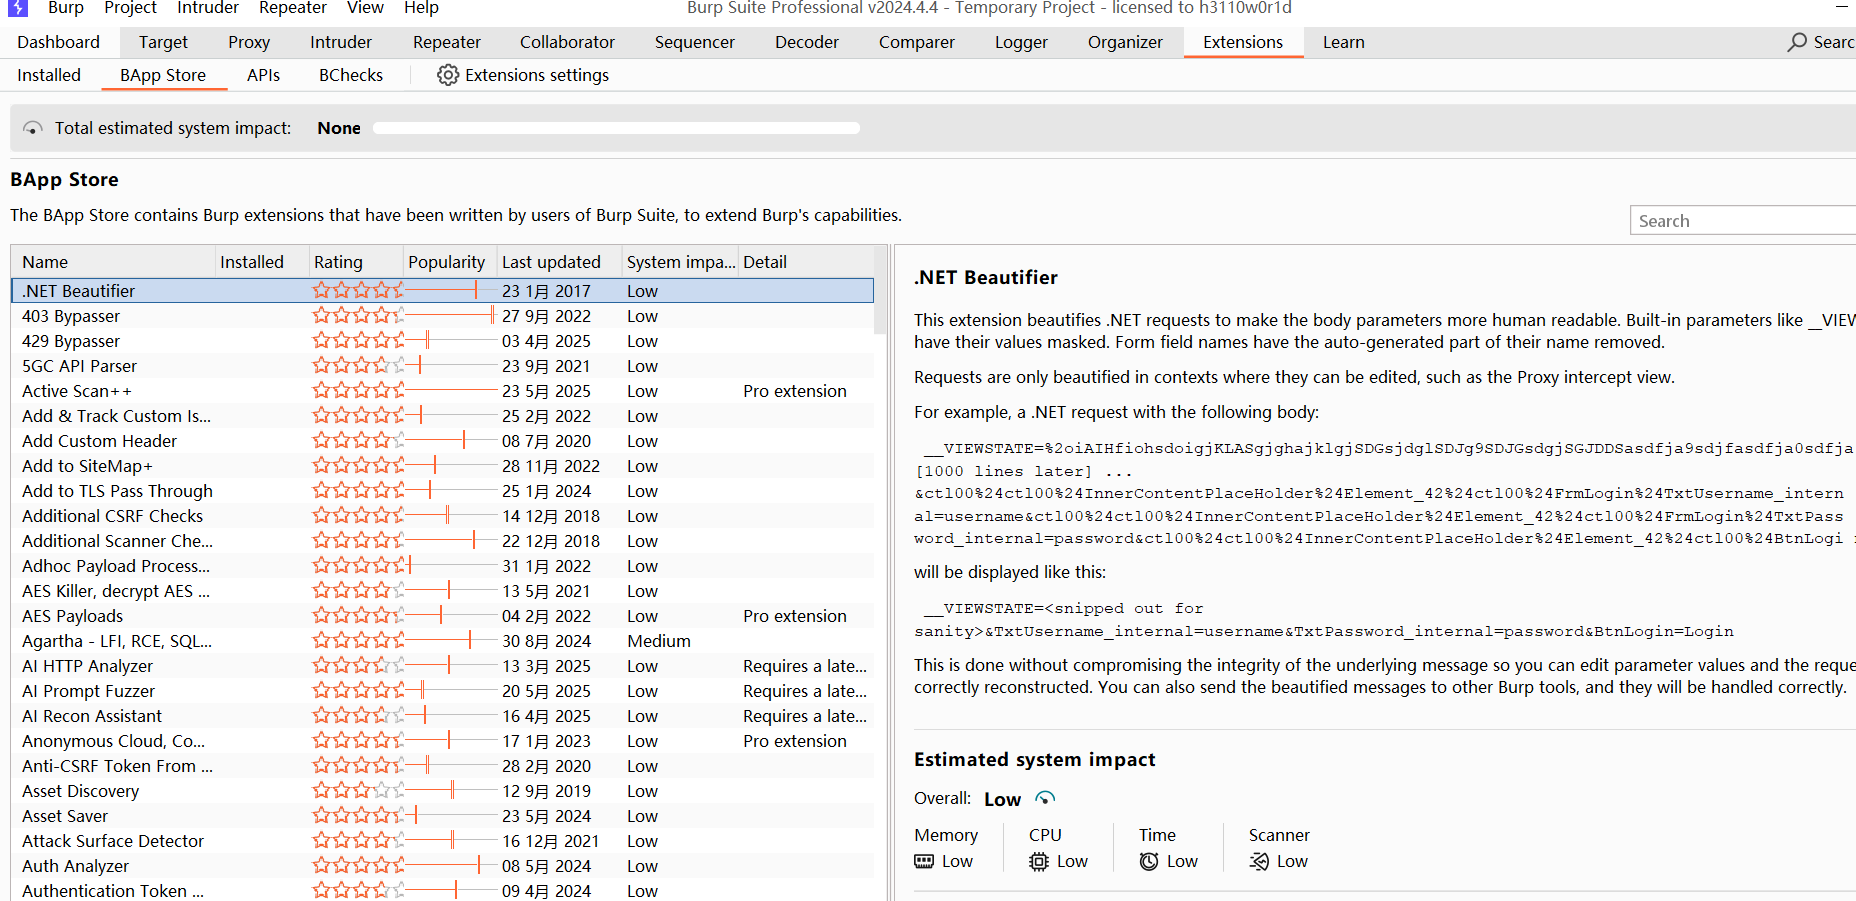Switch to the Decoder tab
Viewport: 1856px width, 901px height.
[x=807, y=42]
